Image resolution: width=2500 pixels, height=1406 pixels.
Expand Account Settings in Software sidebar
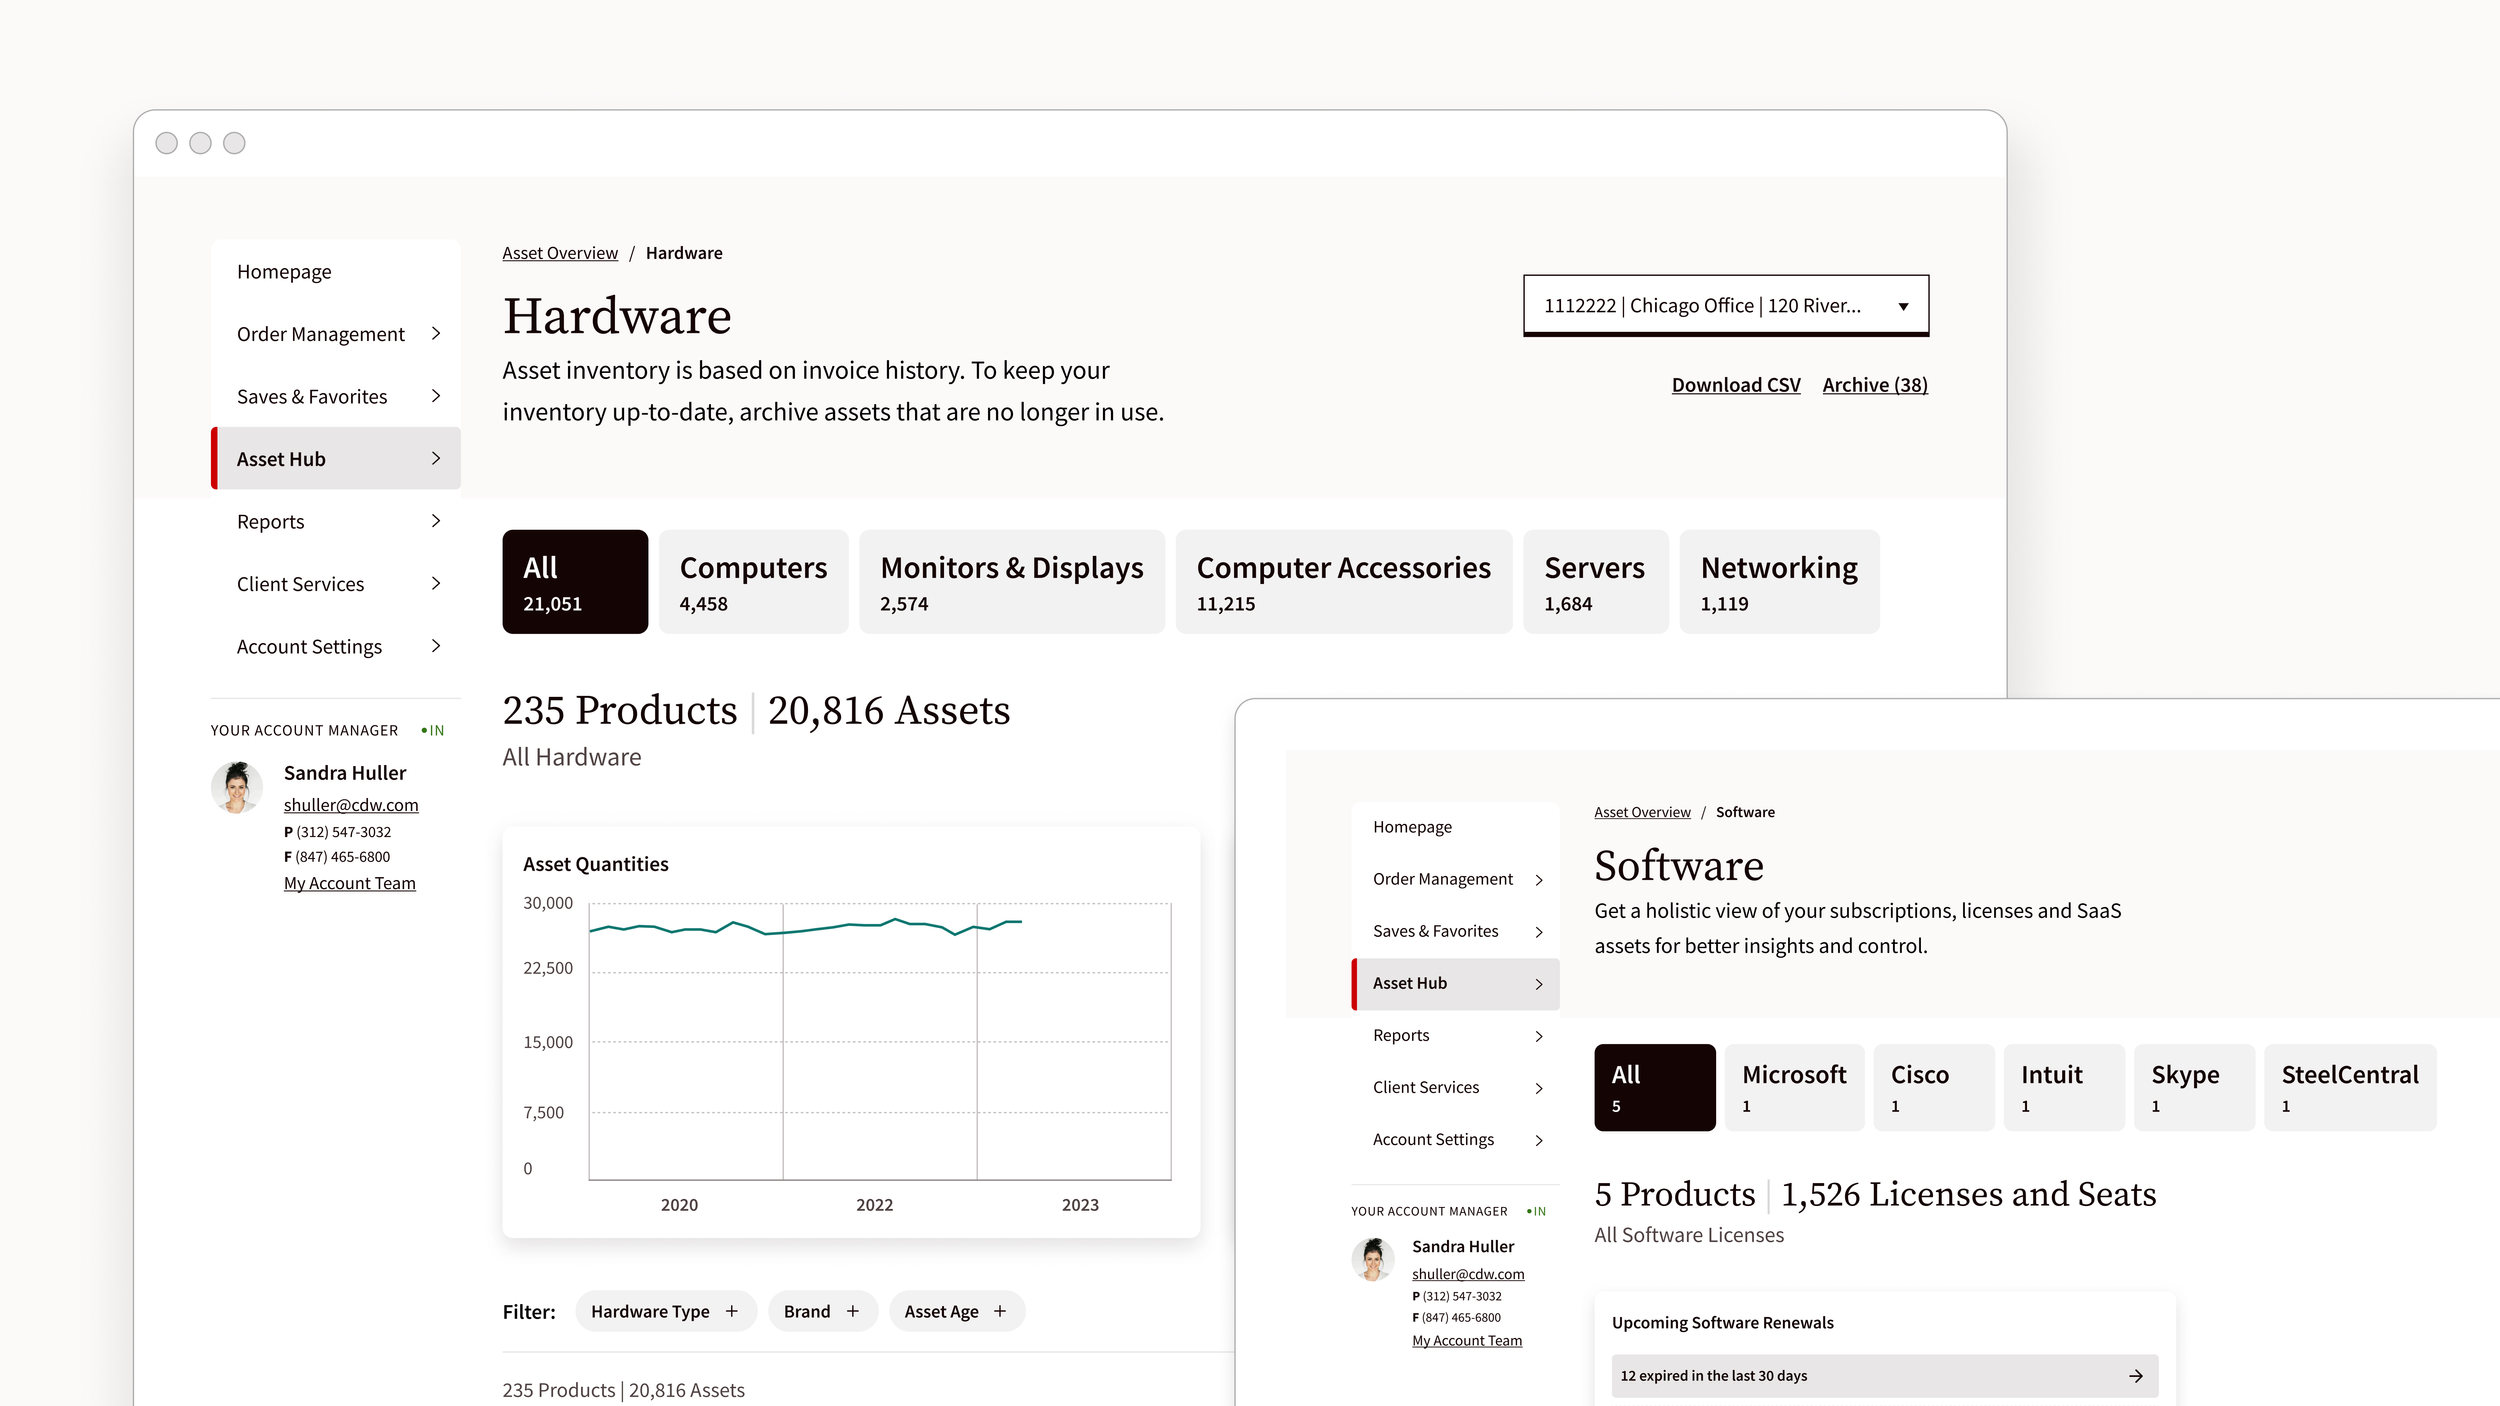pyautogui.click(x=1539, y=1140)
